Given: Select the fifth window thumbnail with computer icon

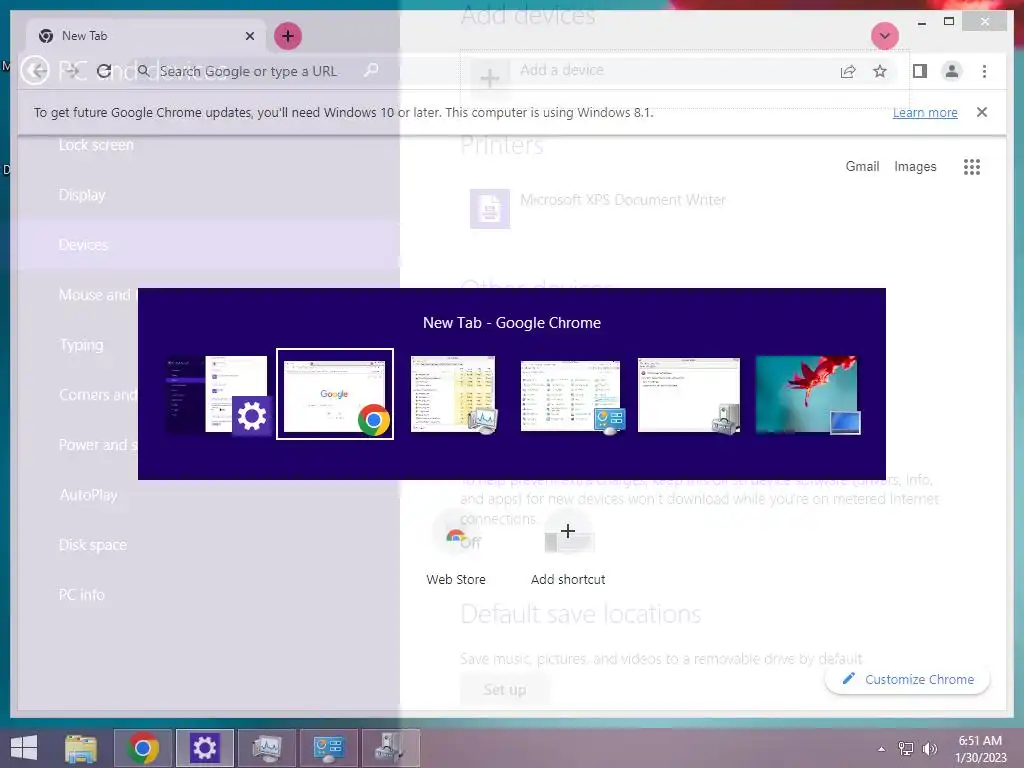Looking at the screenshot, I should point(689,396).
